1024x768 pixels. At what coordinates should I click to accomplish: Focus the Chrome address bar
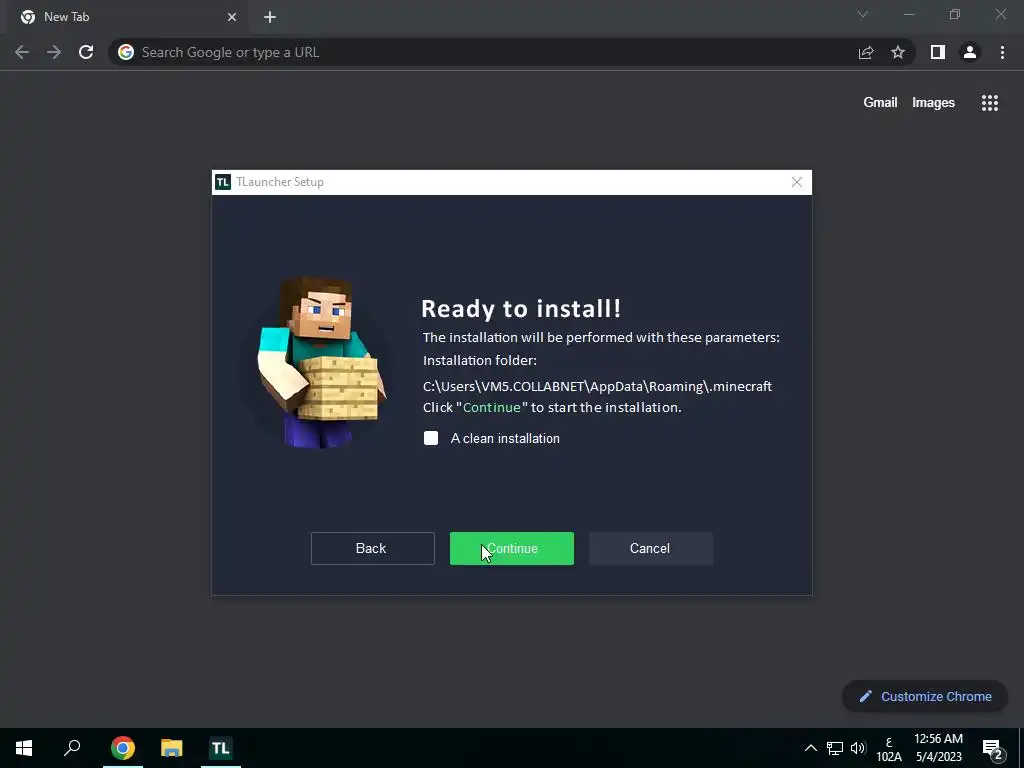511,52
